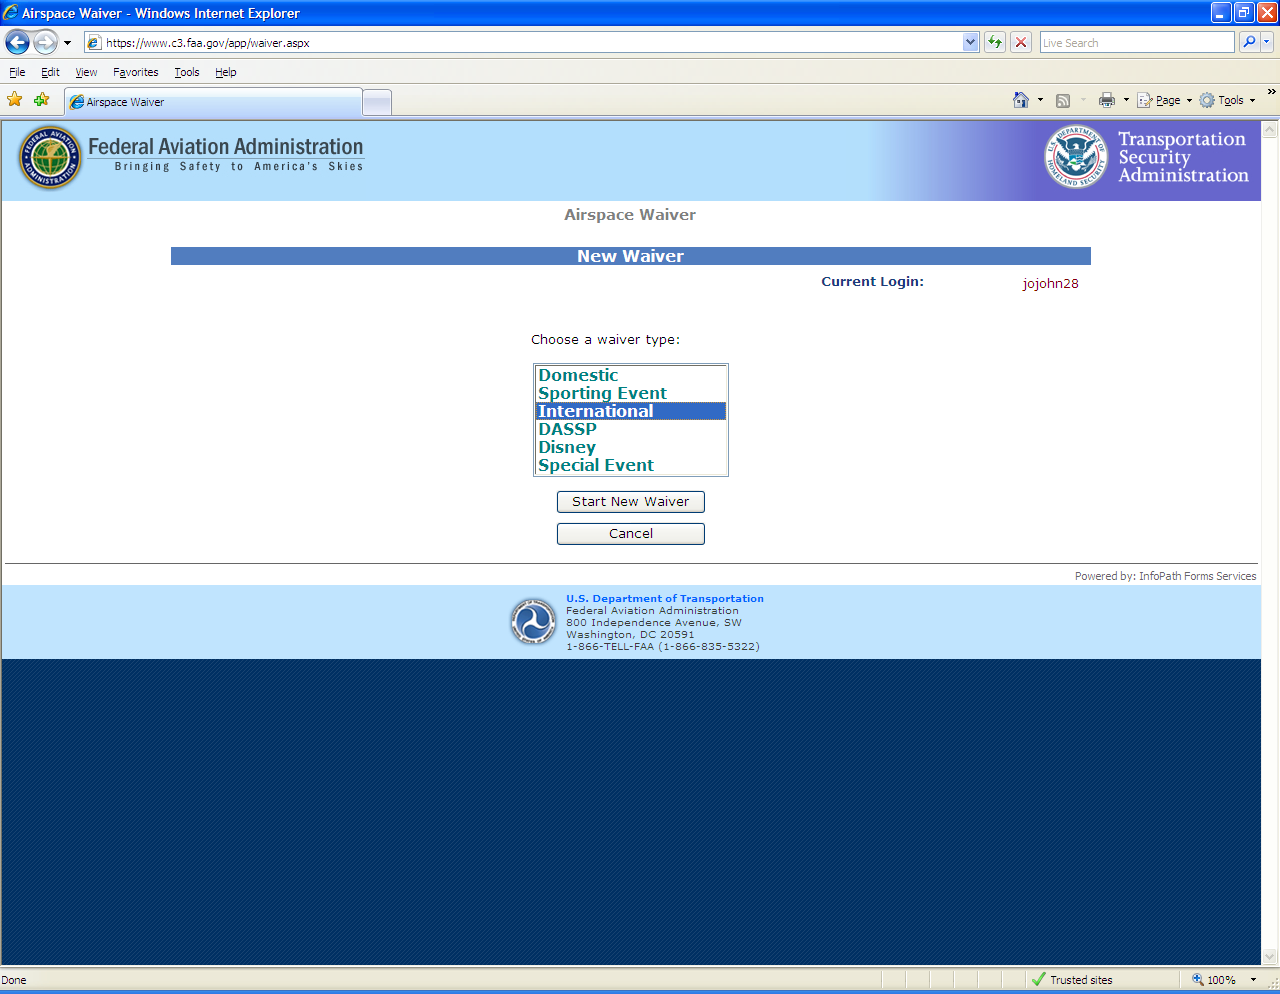Click the page scrollbar up arrow
1280x994 pixels.
coord(1270,130)
